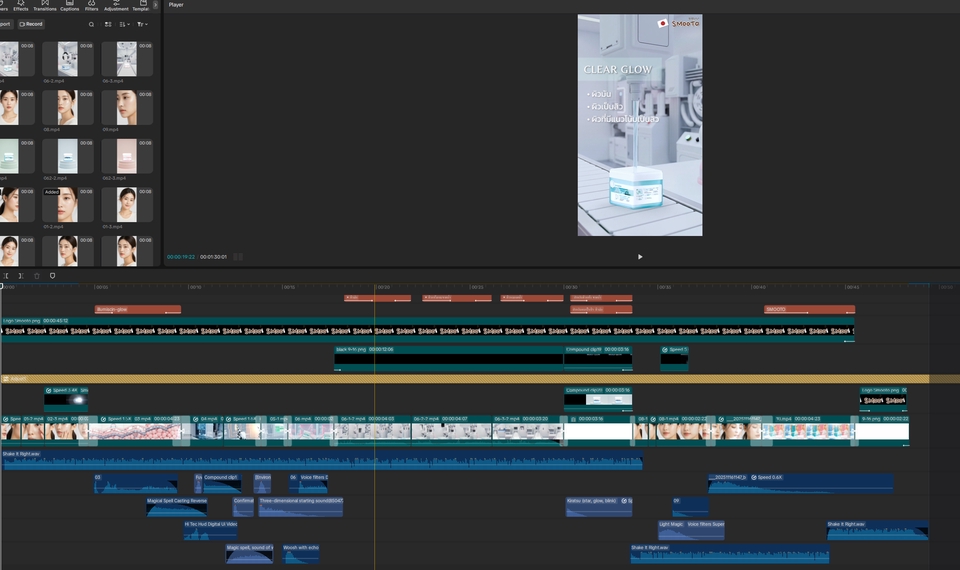Add a marker with the shield icon
The image size is (960, 570).
pos(53,276)
